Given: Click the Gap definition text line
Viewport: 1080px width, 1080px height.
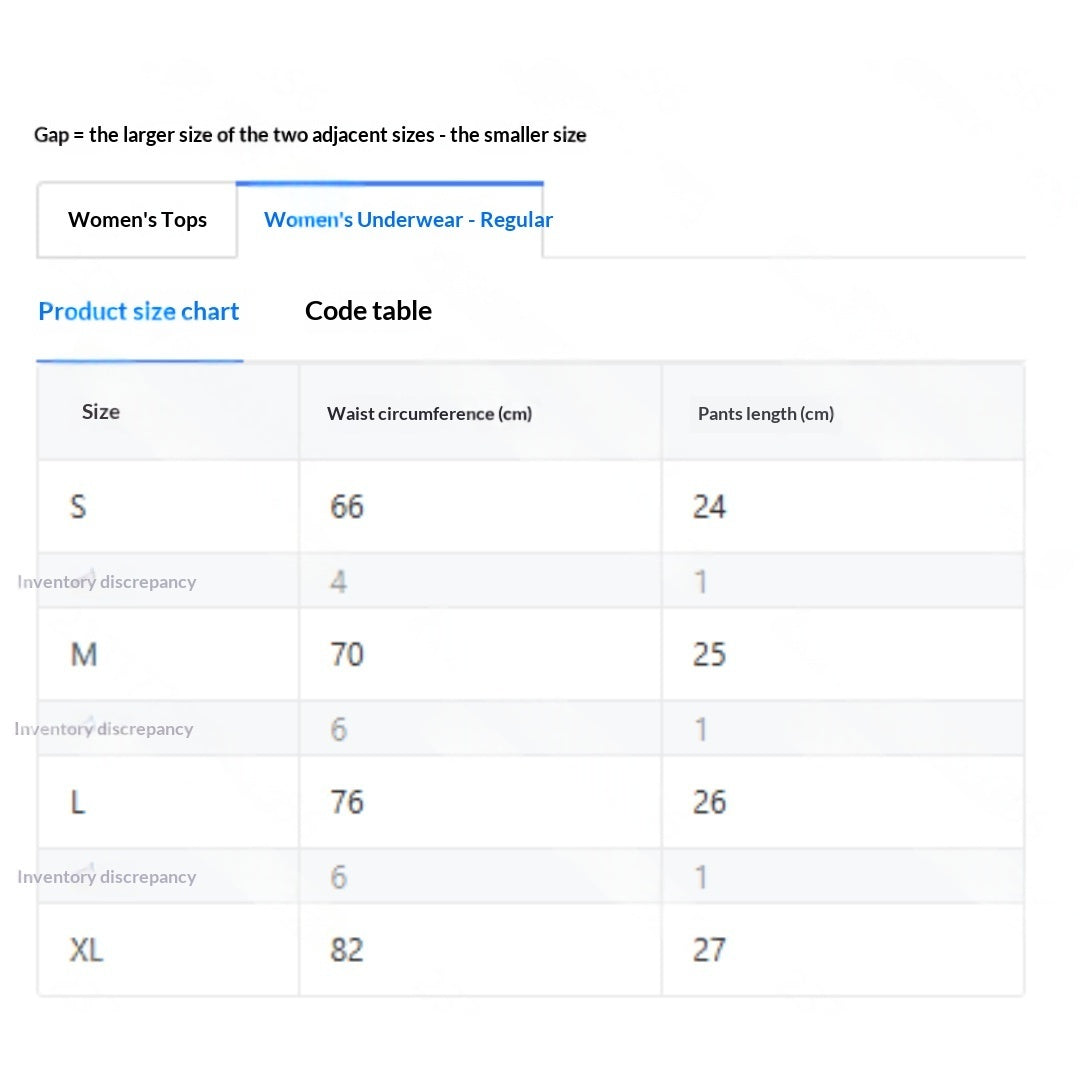Looking at the screenshot, I should pos(310,135).
